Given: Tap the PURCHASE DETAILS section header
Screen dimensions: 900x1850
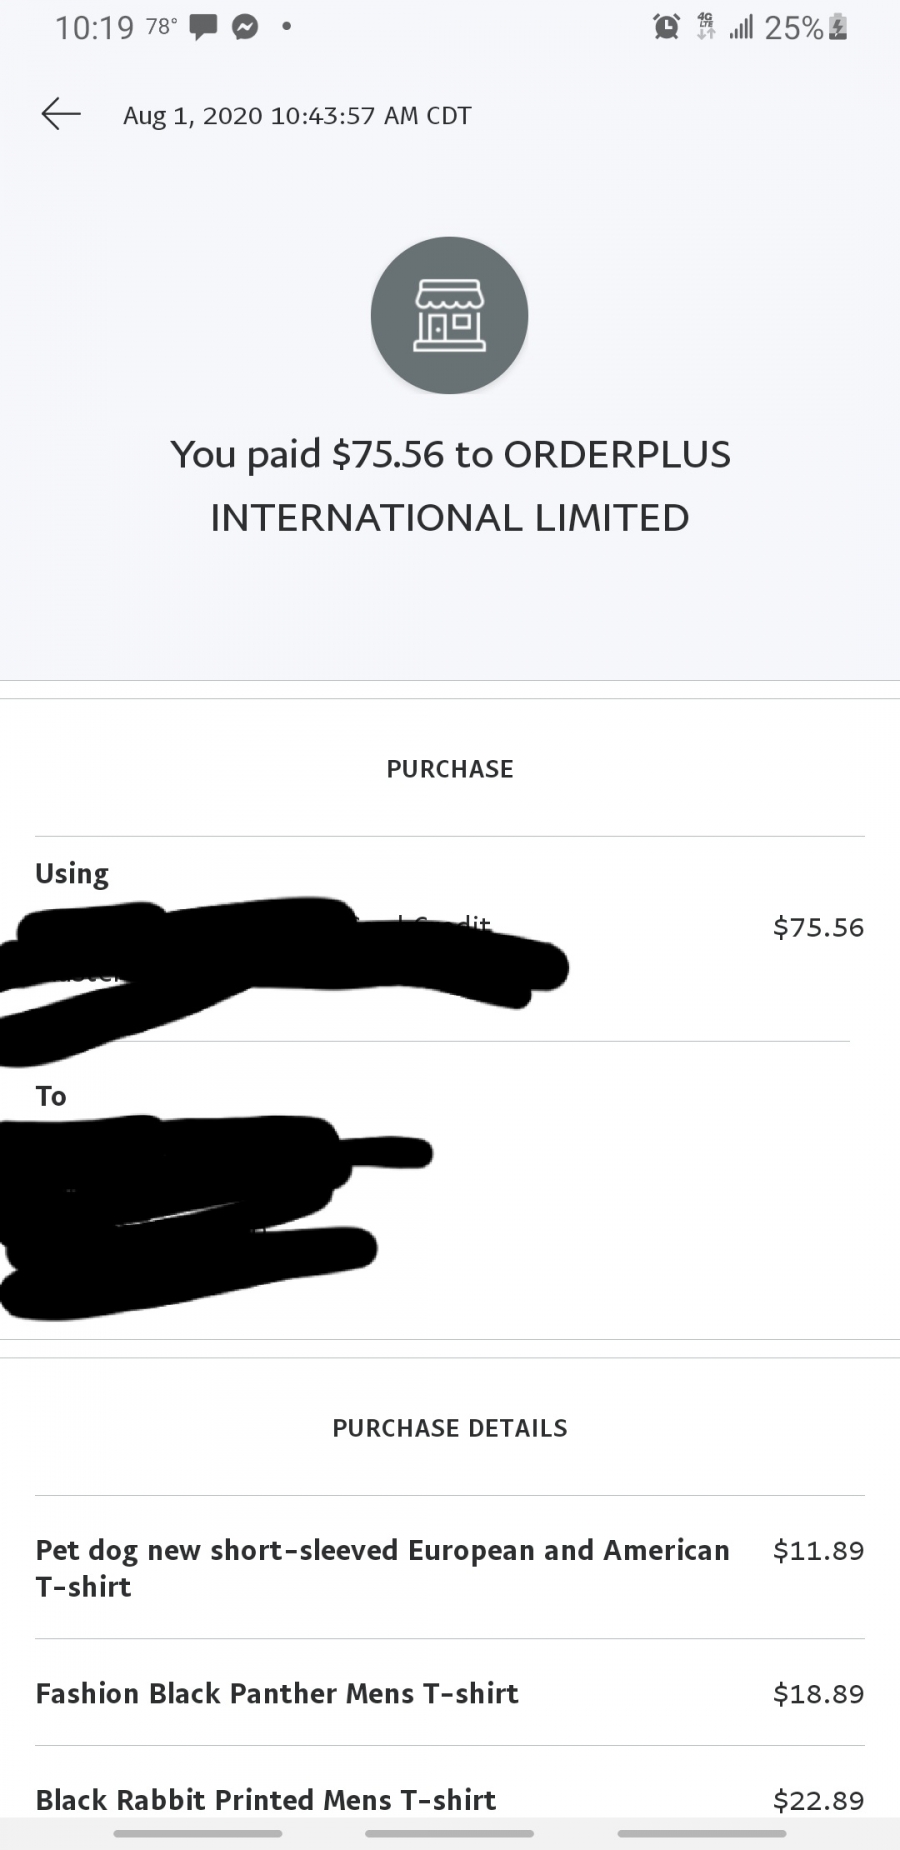Looking at the screenshot, I should tap(450, 1428).
